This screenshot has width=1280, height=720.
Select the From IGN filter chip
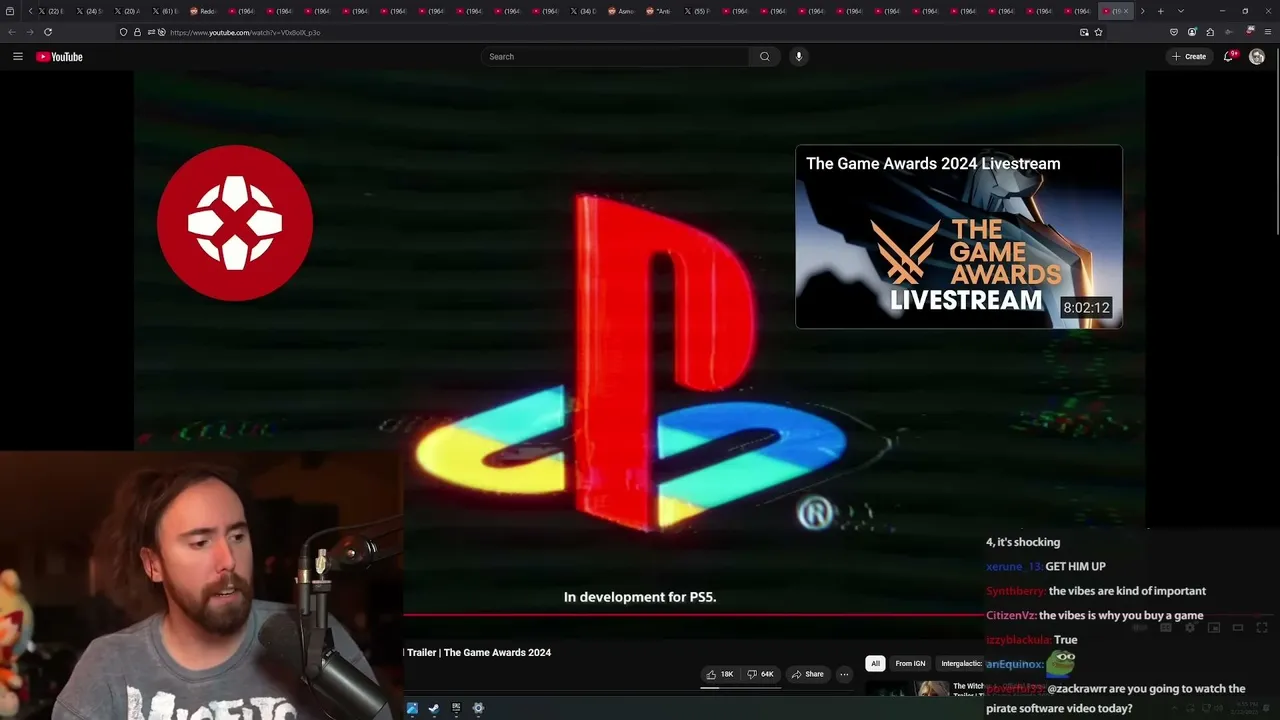[x=910, y=663]
